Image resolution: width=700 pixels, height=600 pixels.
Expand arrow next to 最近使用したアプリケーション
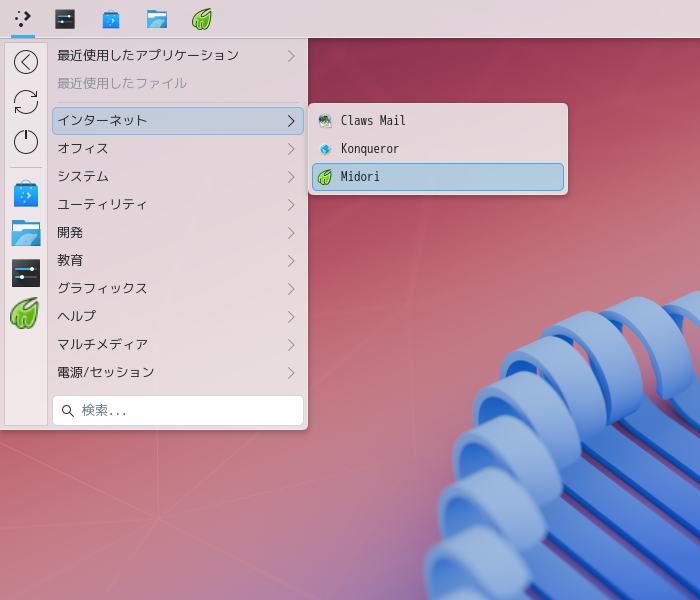point(291,56)
